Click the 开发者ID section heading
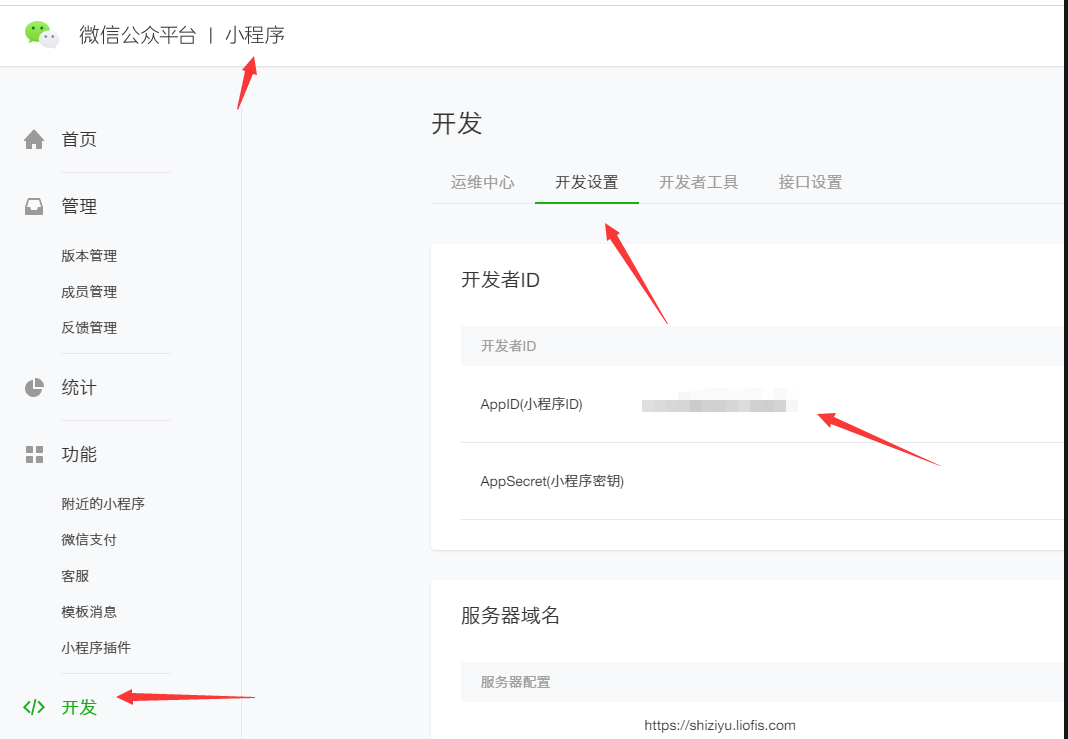Viewport: 1068px width, 739px height. pos(501,280)
